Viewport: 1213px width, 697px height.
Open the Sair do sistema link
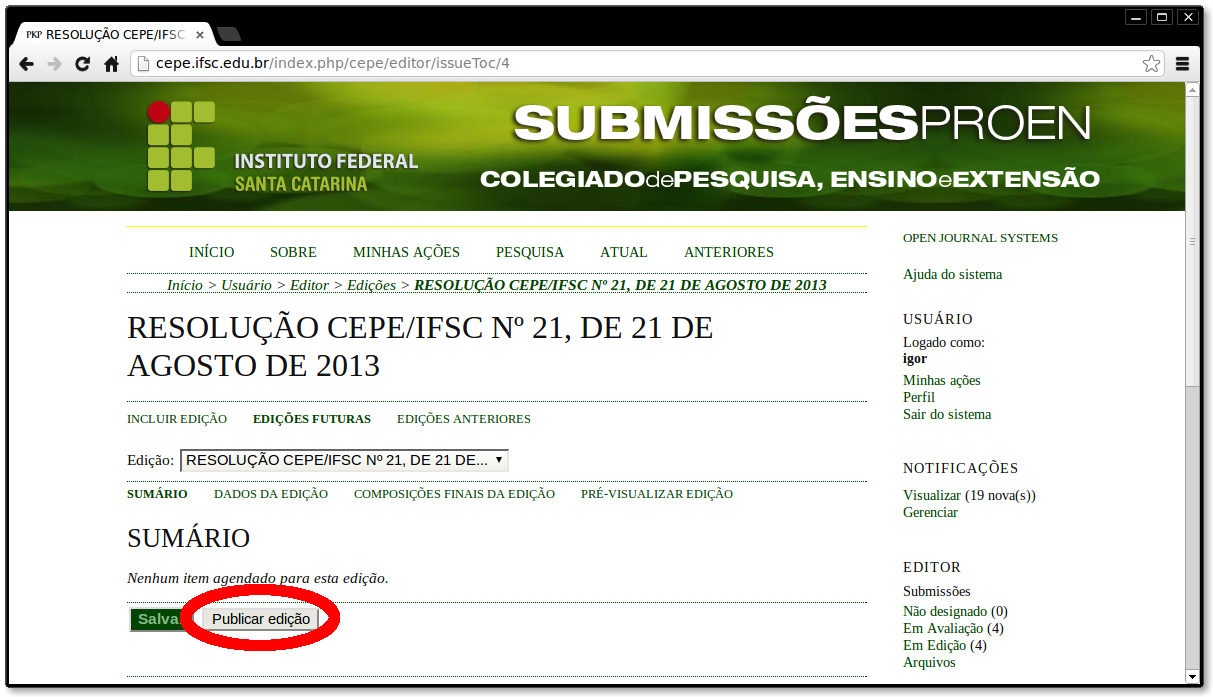pos(945,413)
